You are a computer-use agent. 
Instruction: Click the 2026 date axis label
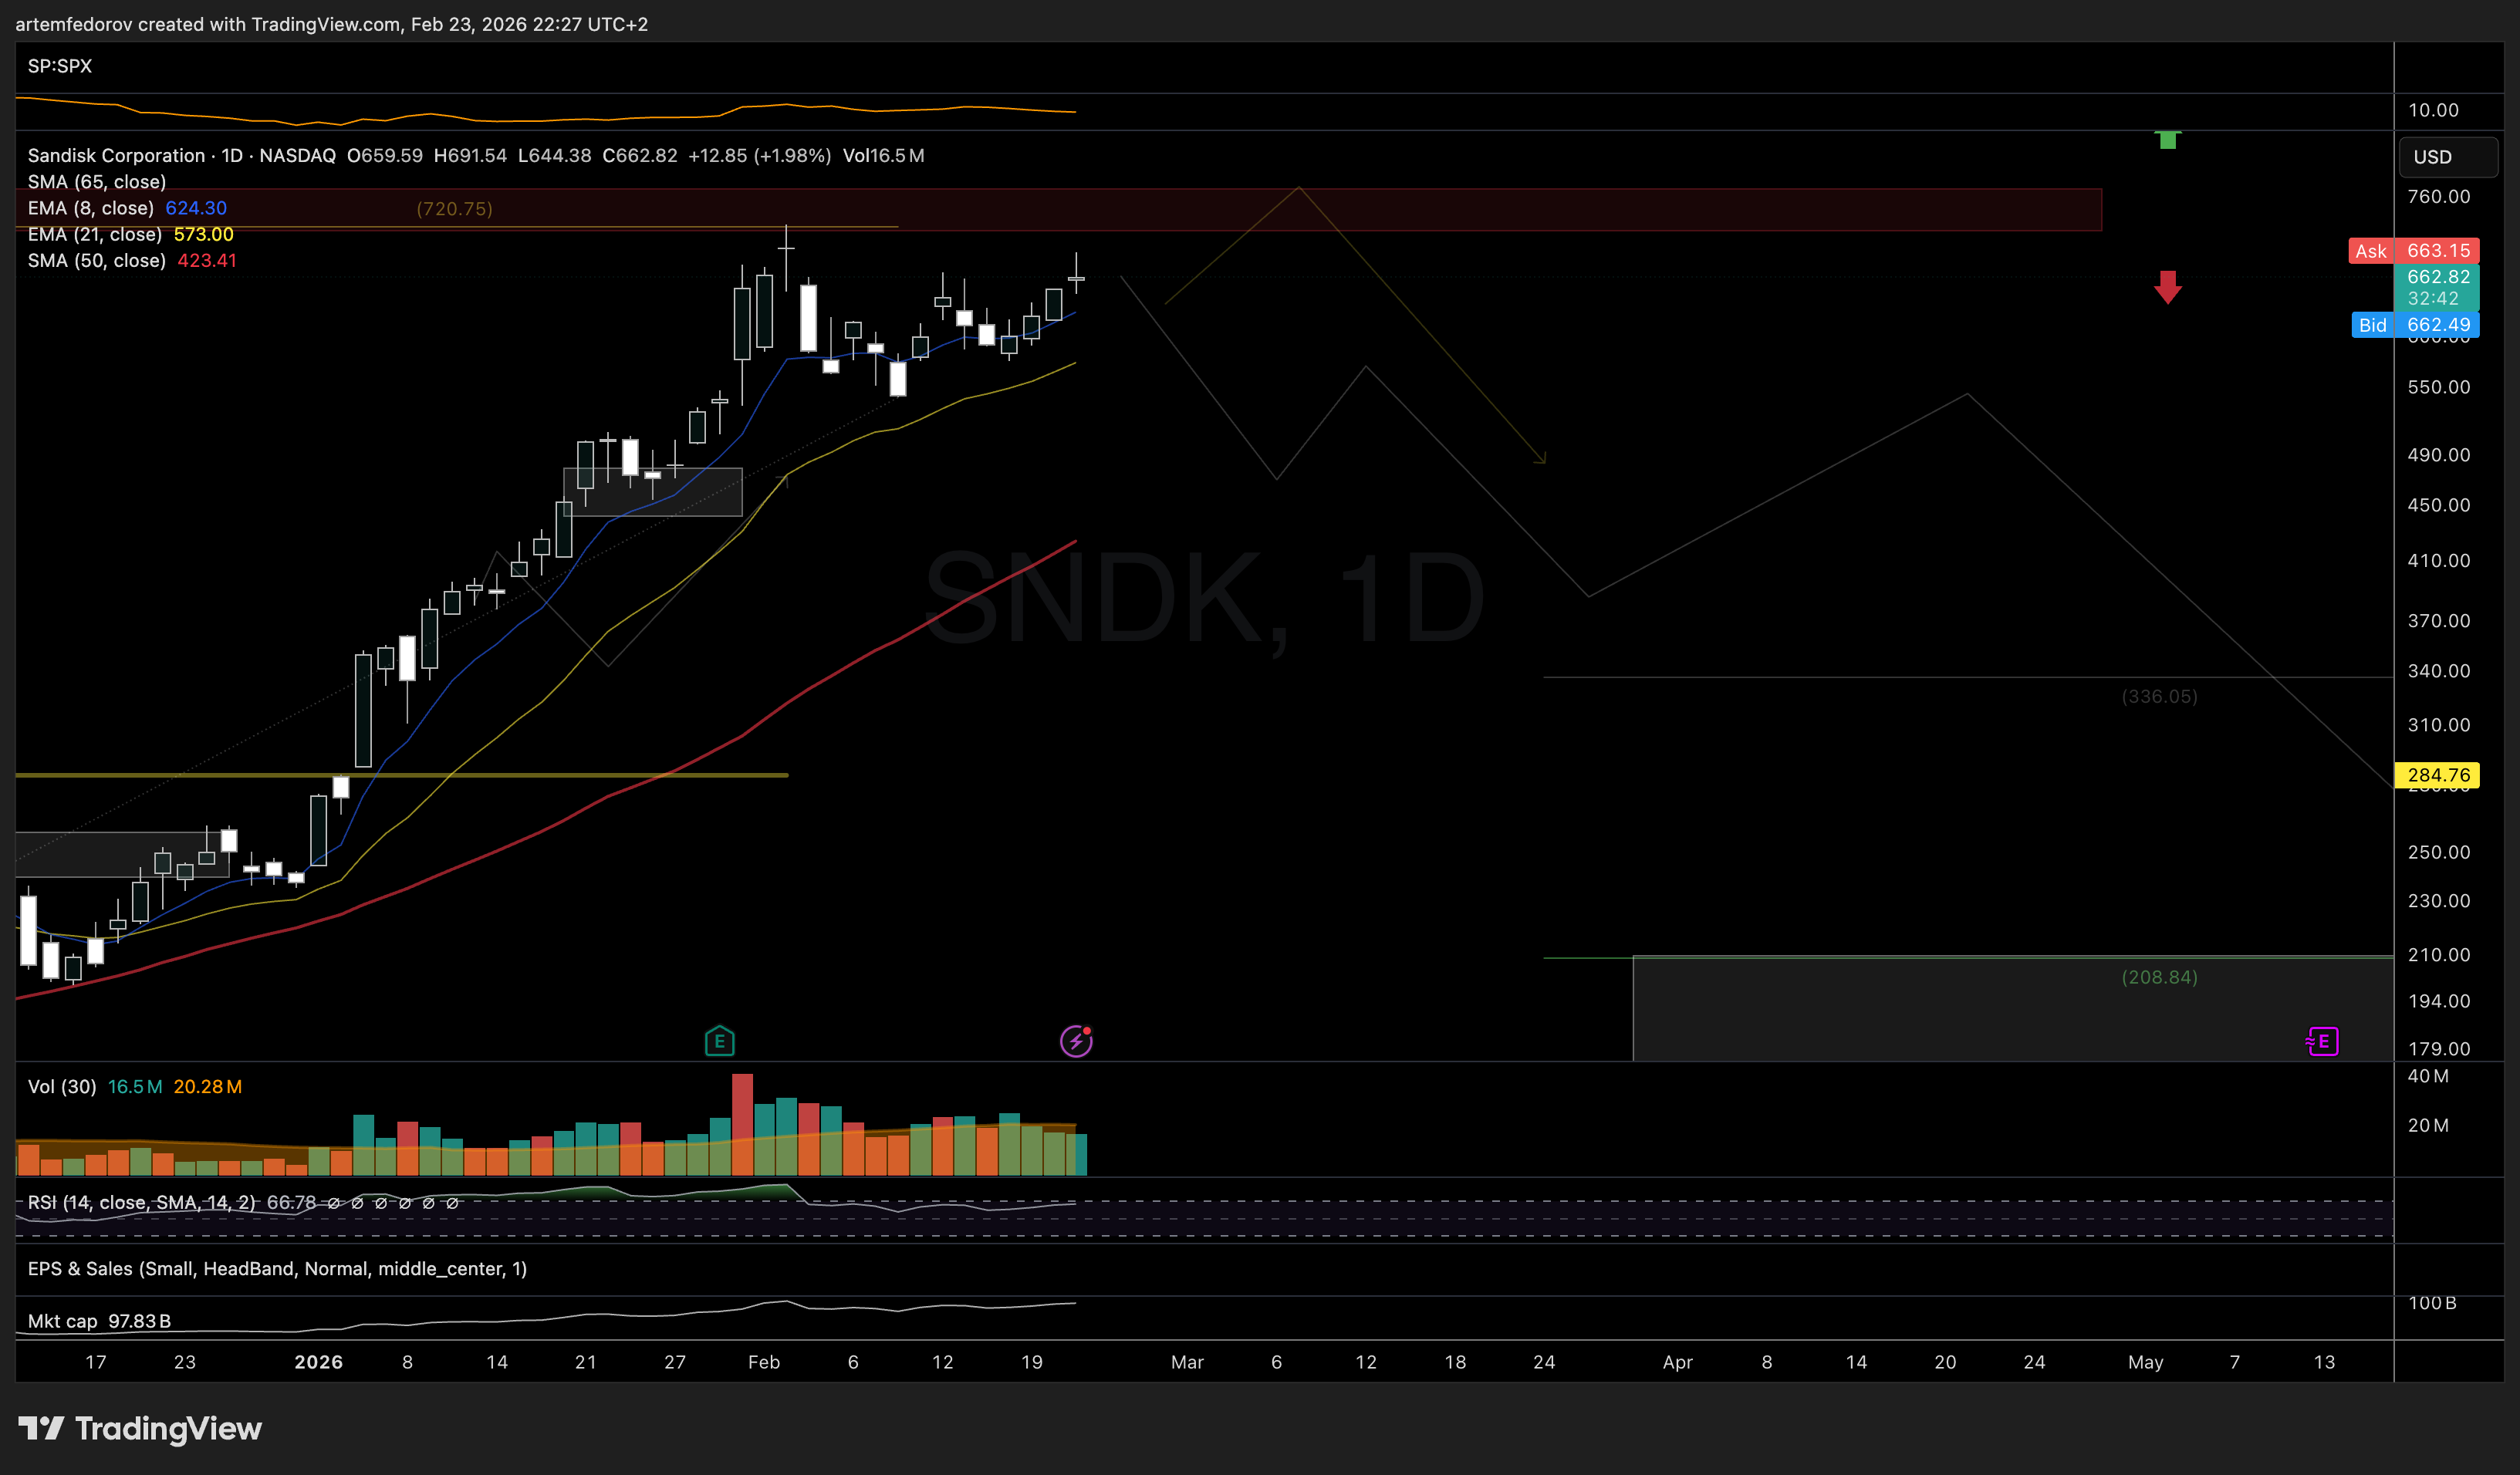[x=318, y=1362]
